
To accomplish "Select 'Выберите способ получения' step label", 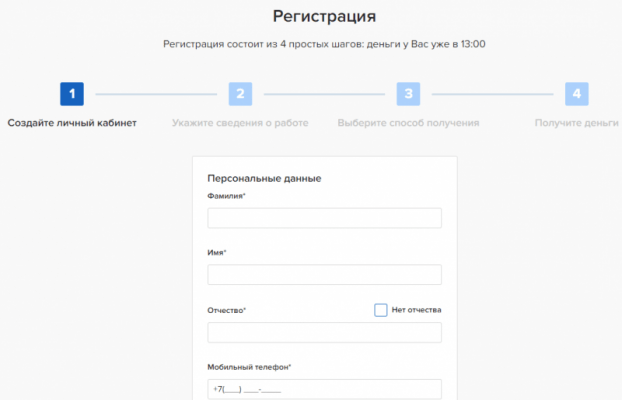I will coord(408,123).
